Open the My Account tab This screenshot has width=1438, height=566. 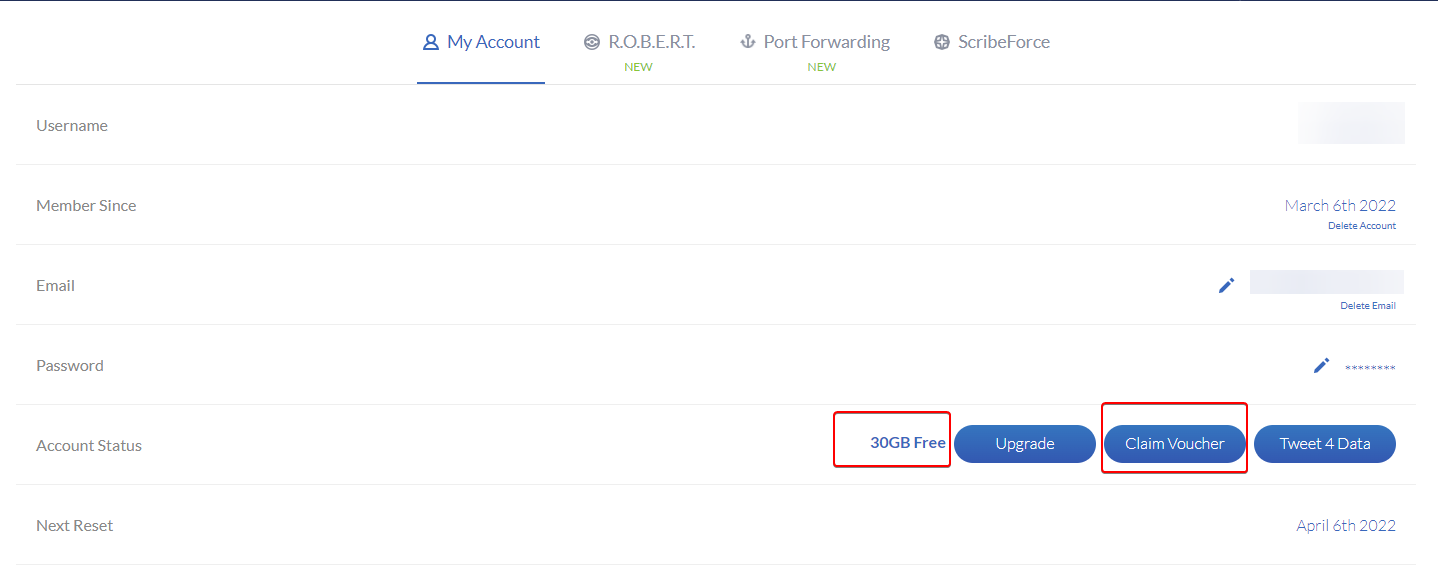493,42
